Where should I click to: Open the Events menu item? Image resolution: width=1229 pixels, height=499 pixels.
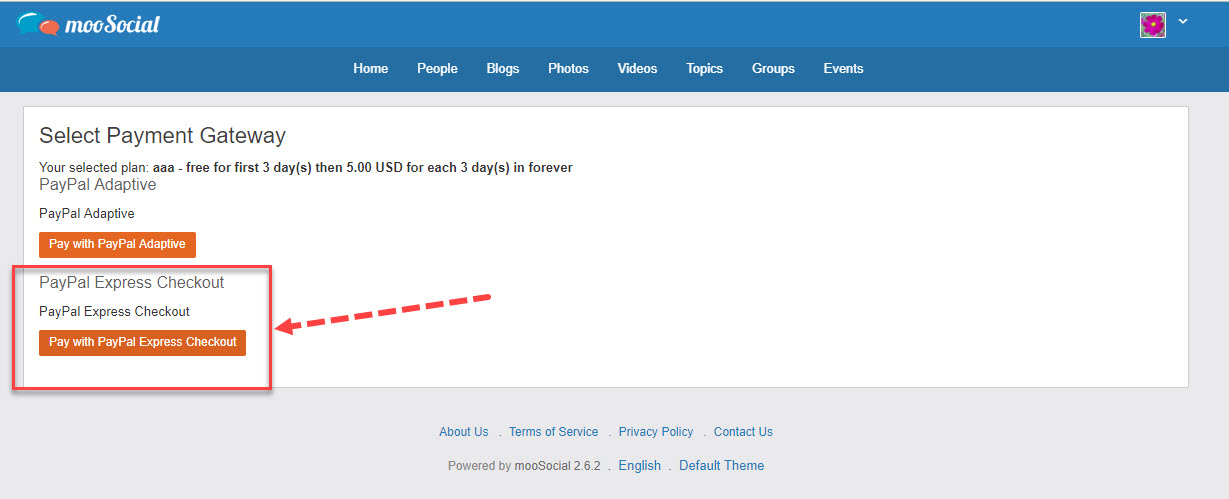[843, 69]
